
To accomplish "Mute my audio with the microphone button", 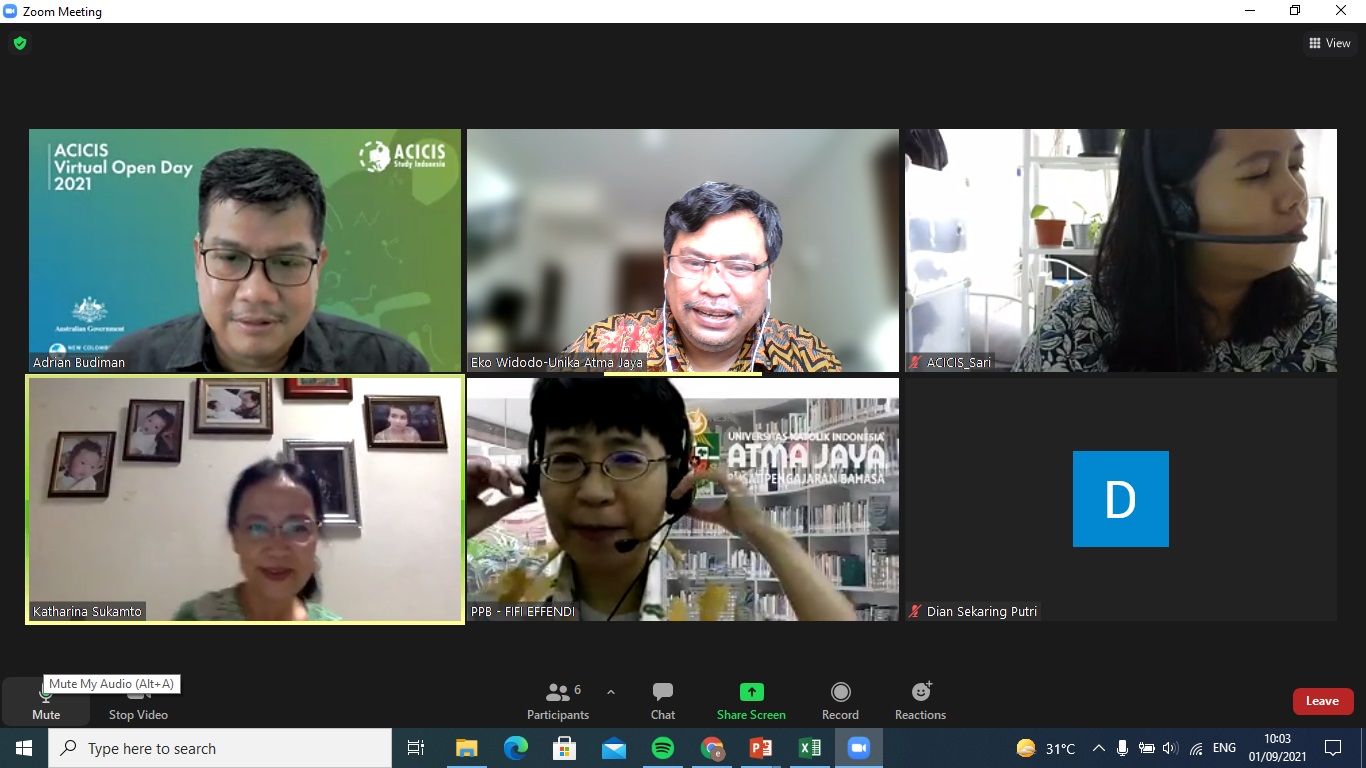I will coord(46,701).
